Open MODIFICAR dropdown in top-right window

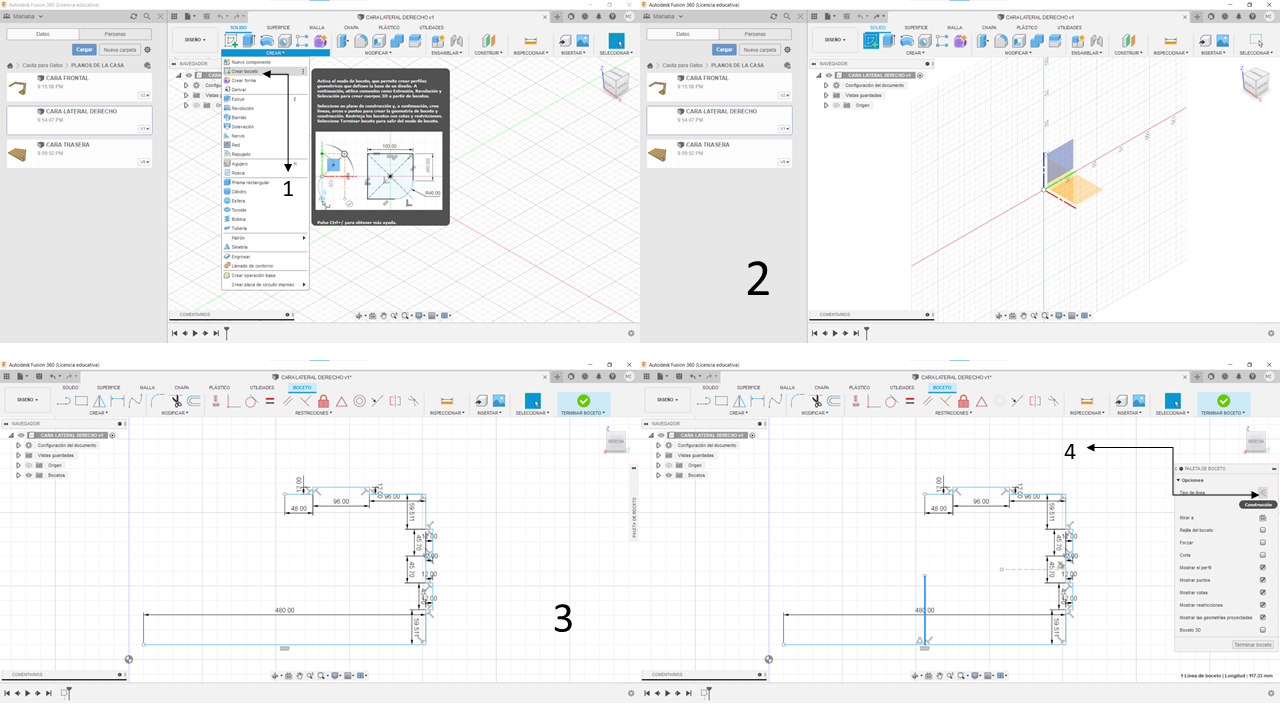[1020, 53]
